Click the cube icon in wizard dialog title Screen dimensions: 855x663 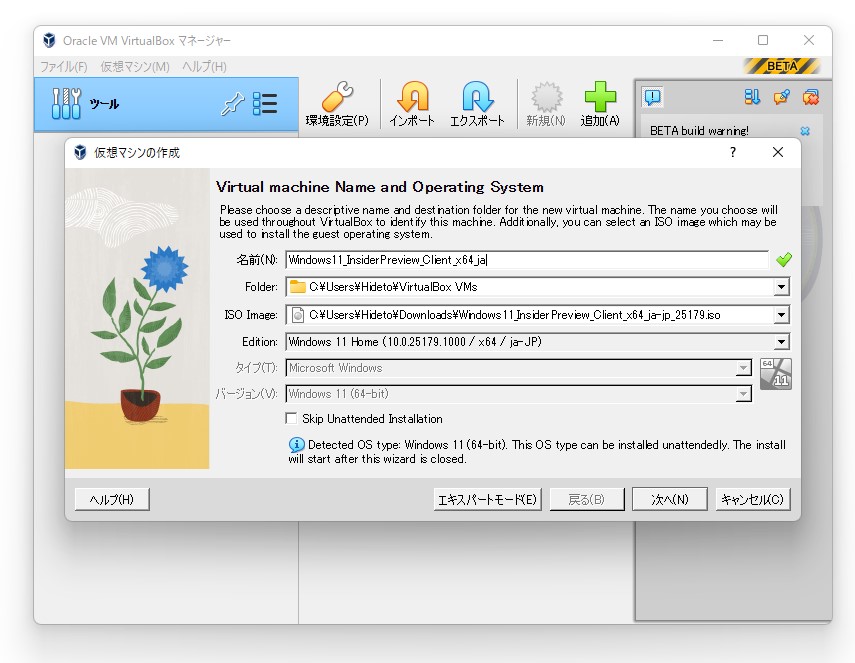[x=80, y=152]
